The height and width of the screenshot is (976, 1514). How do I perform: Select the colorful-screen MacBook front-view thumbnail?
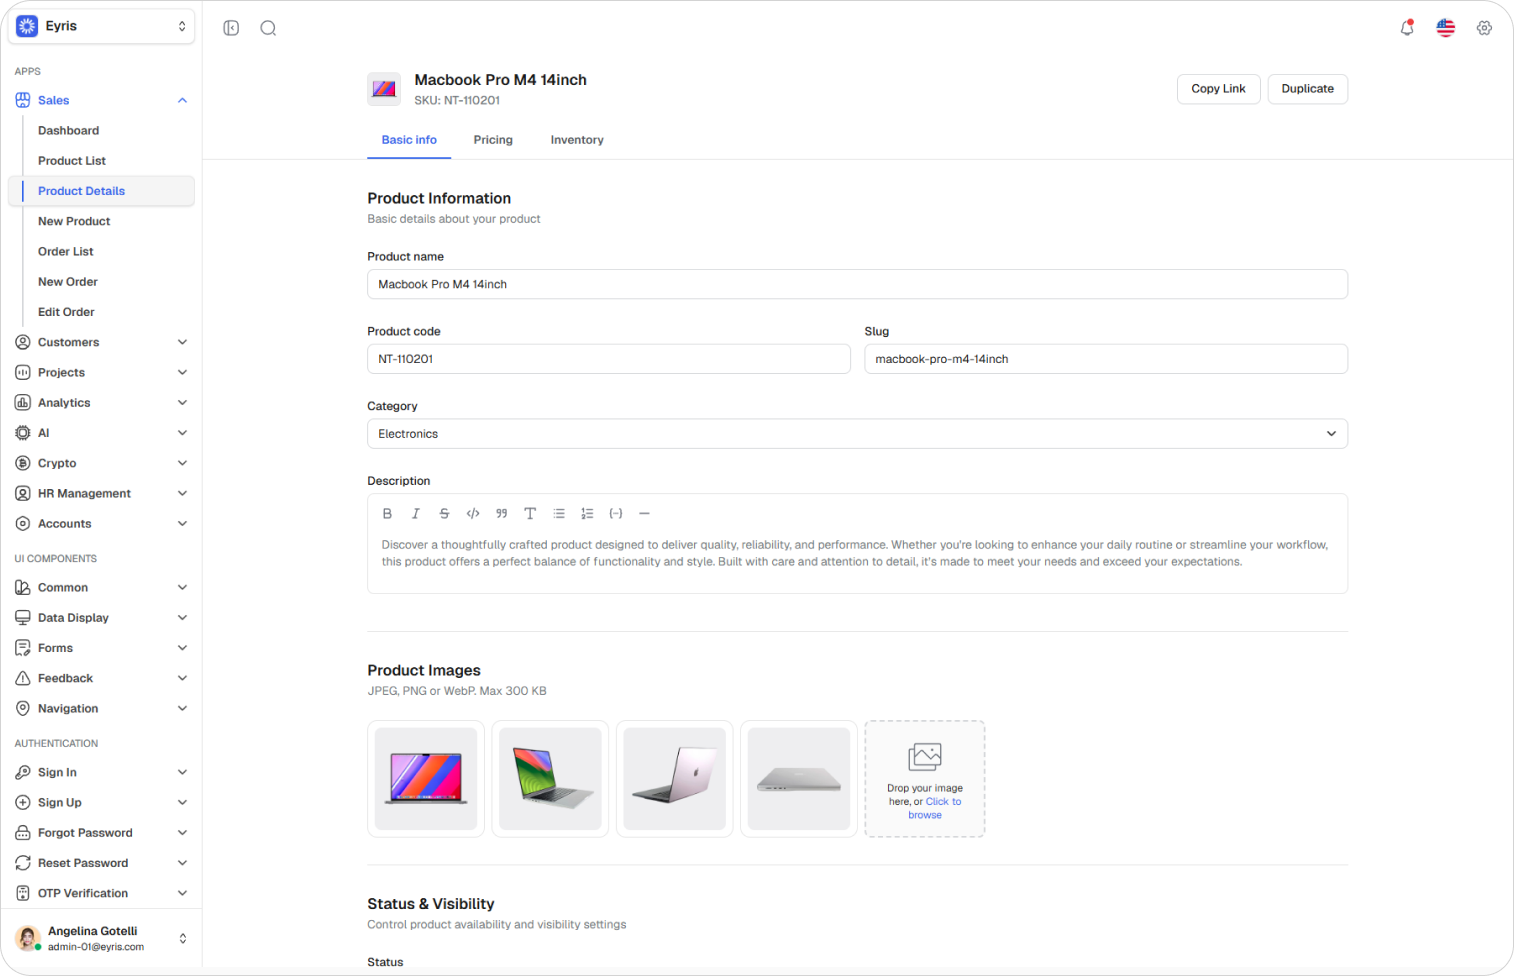[426, 779]
